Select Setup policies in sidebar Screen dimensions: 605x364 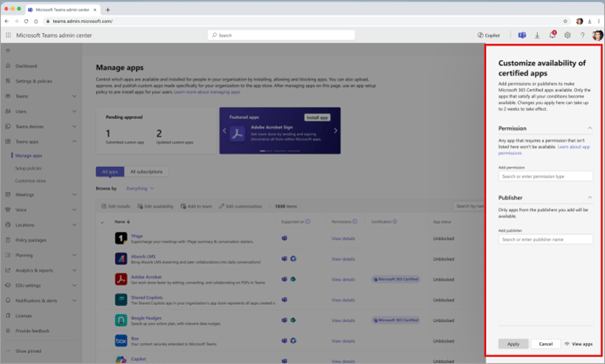pos(28,168)
